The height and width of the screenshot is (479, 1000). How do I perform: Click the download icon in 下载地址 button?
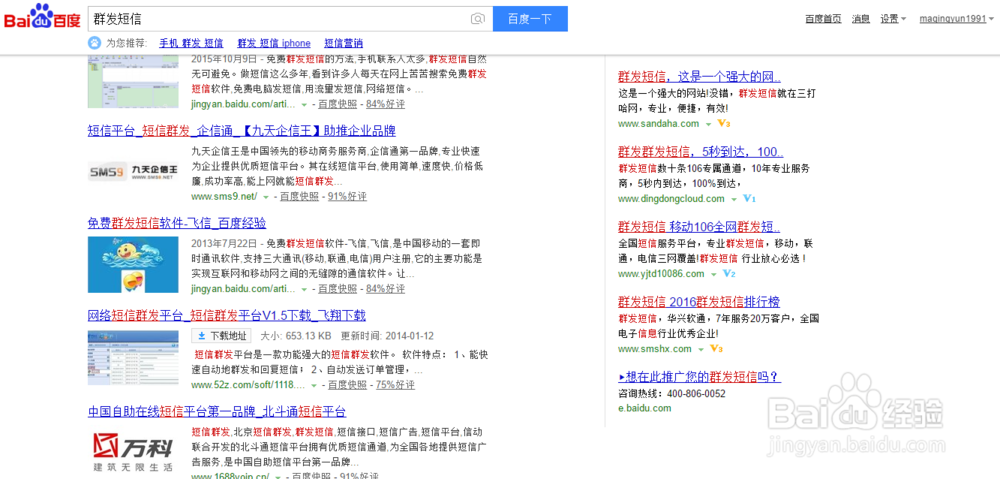(201, 335)
